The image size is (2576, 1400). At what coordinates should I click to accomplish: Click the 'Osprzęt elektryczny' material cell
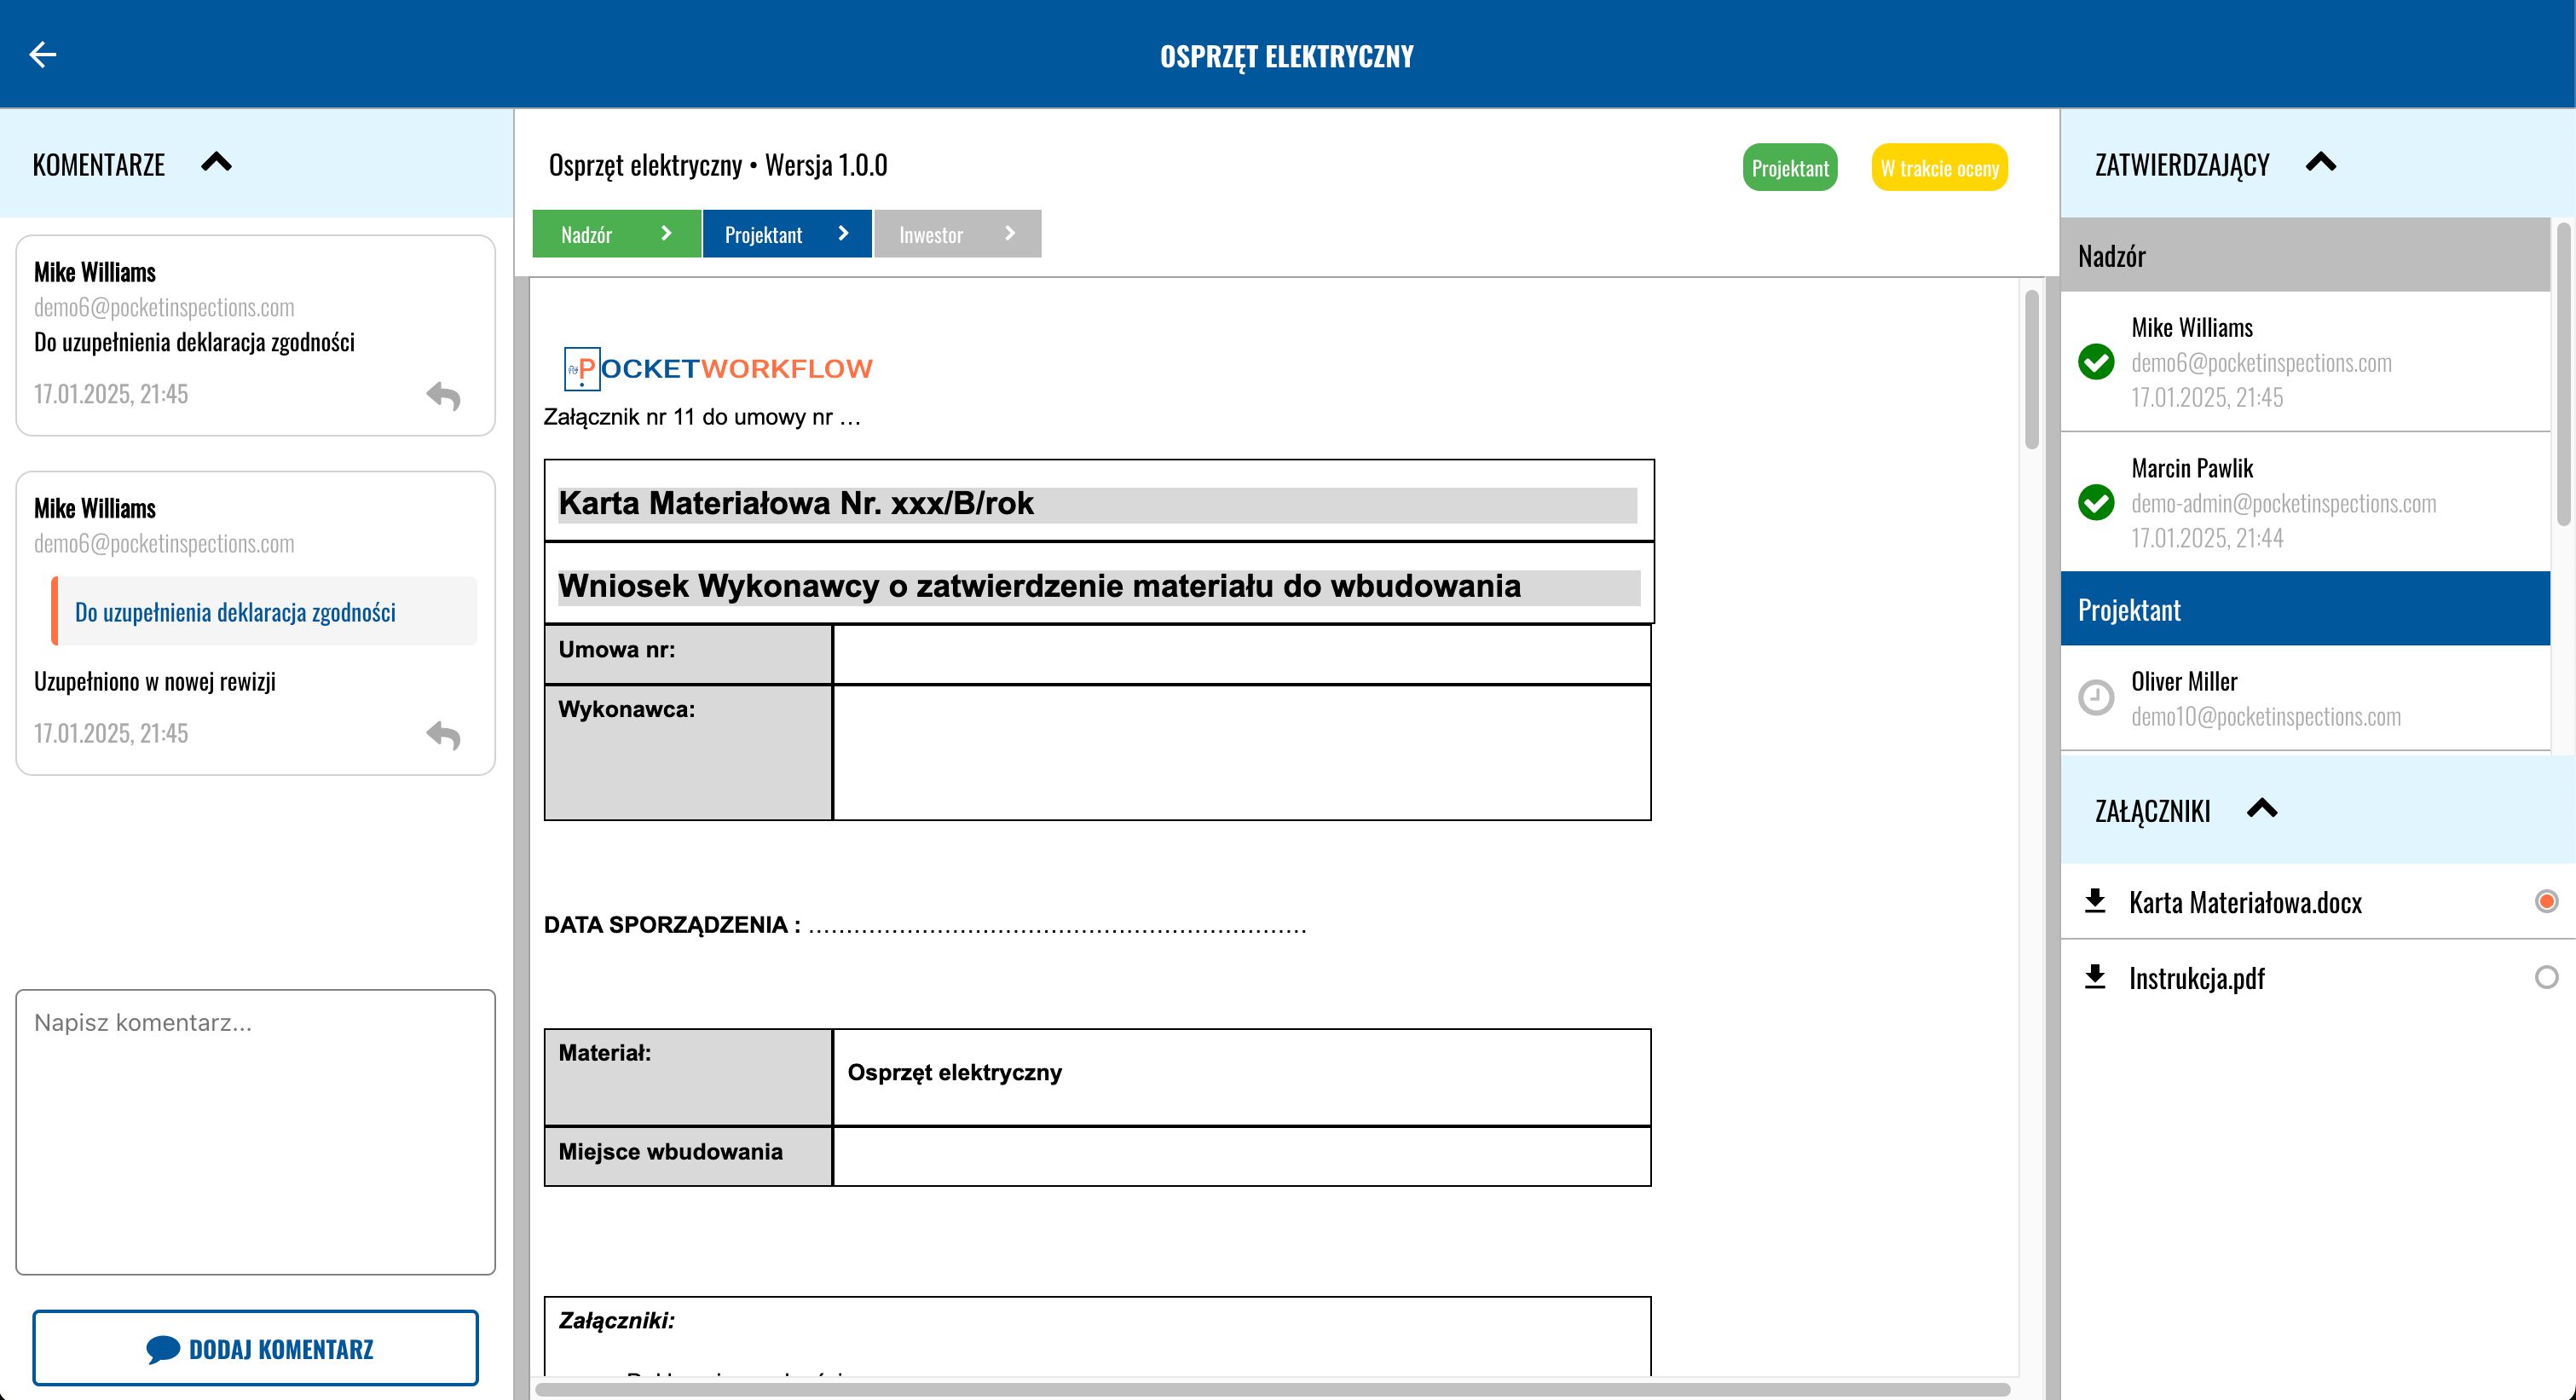(x=1241, y=1077)
